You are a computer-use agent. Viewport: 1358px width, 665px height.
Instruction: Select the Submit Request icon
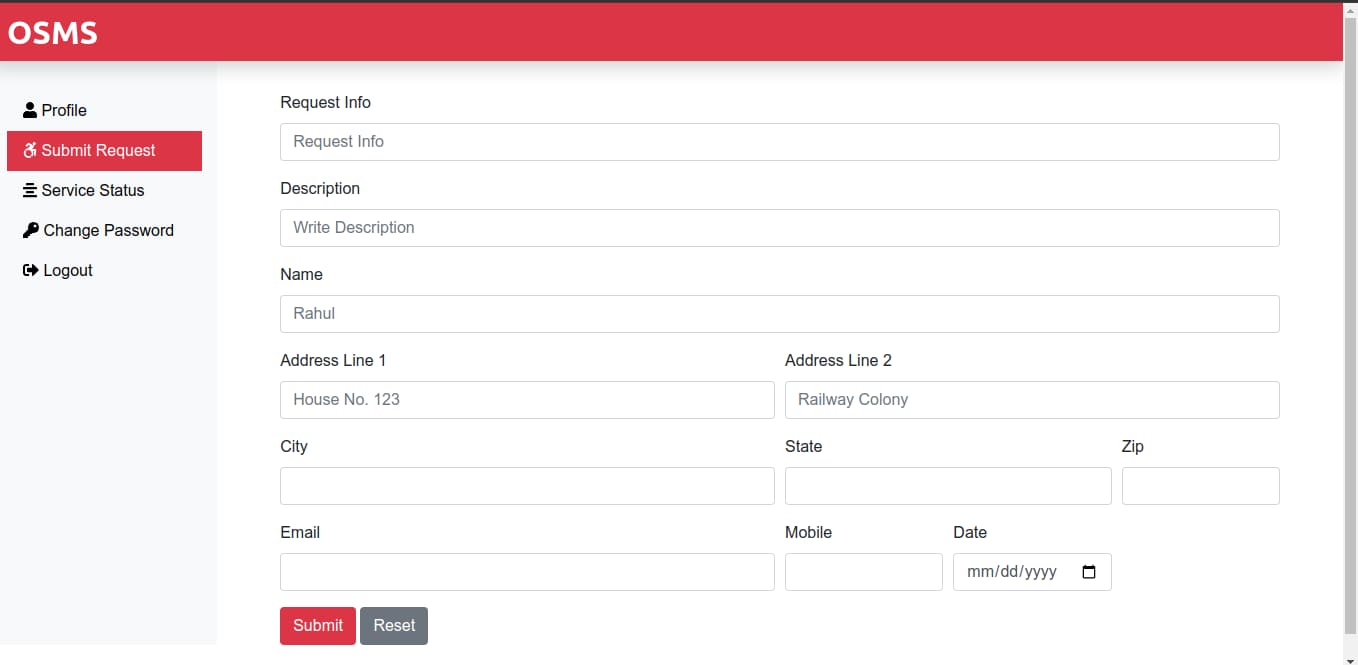coord(29,150)
